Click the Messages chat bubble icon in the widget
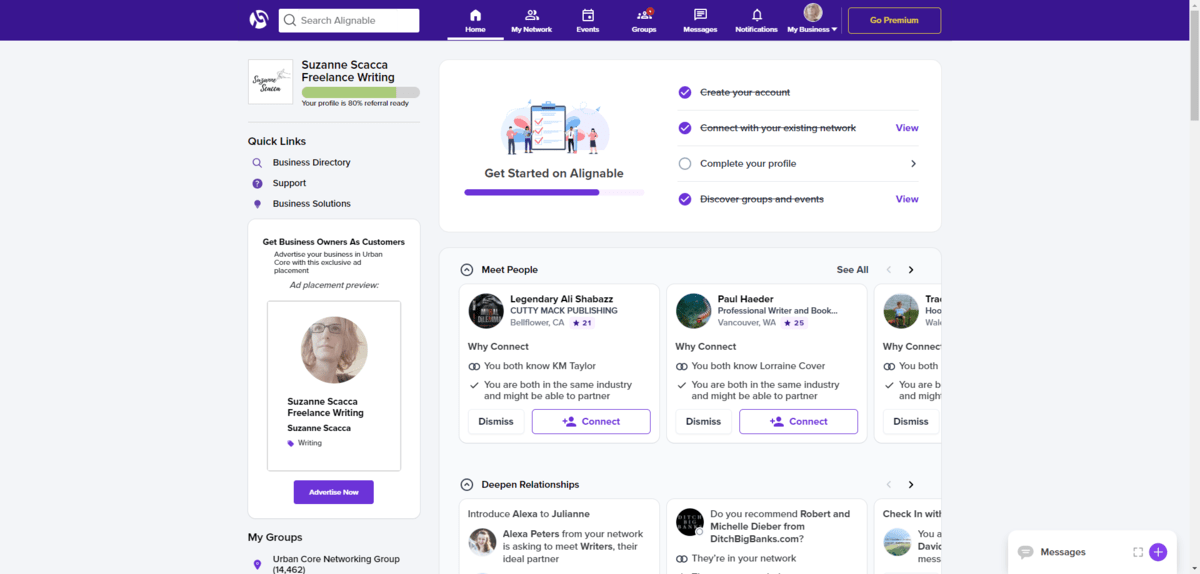The width and height of the screenshot is (1200, 574). 1025,552
